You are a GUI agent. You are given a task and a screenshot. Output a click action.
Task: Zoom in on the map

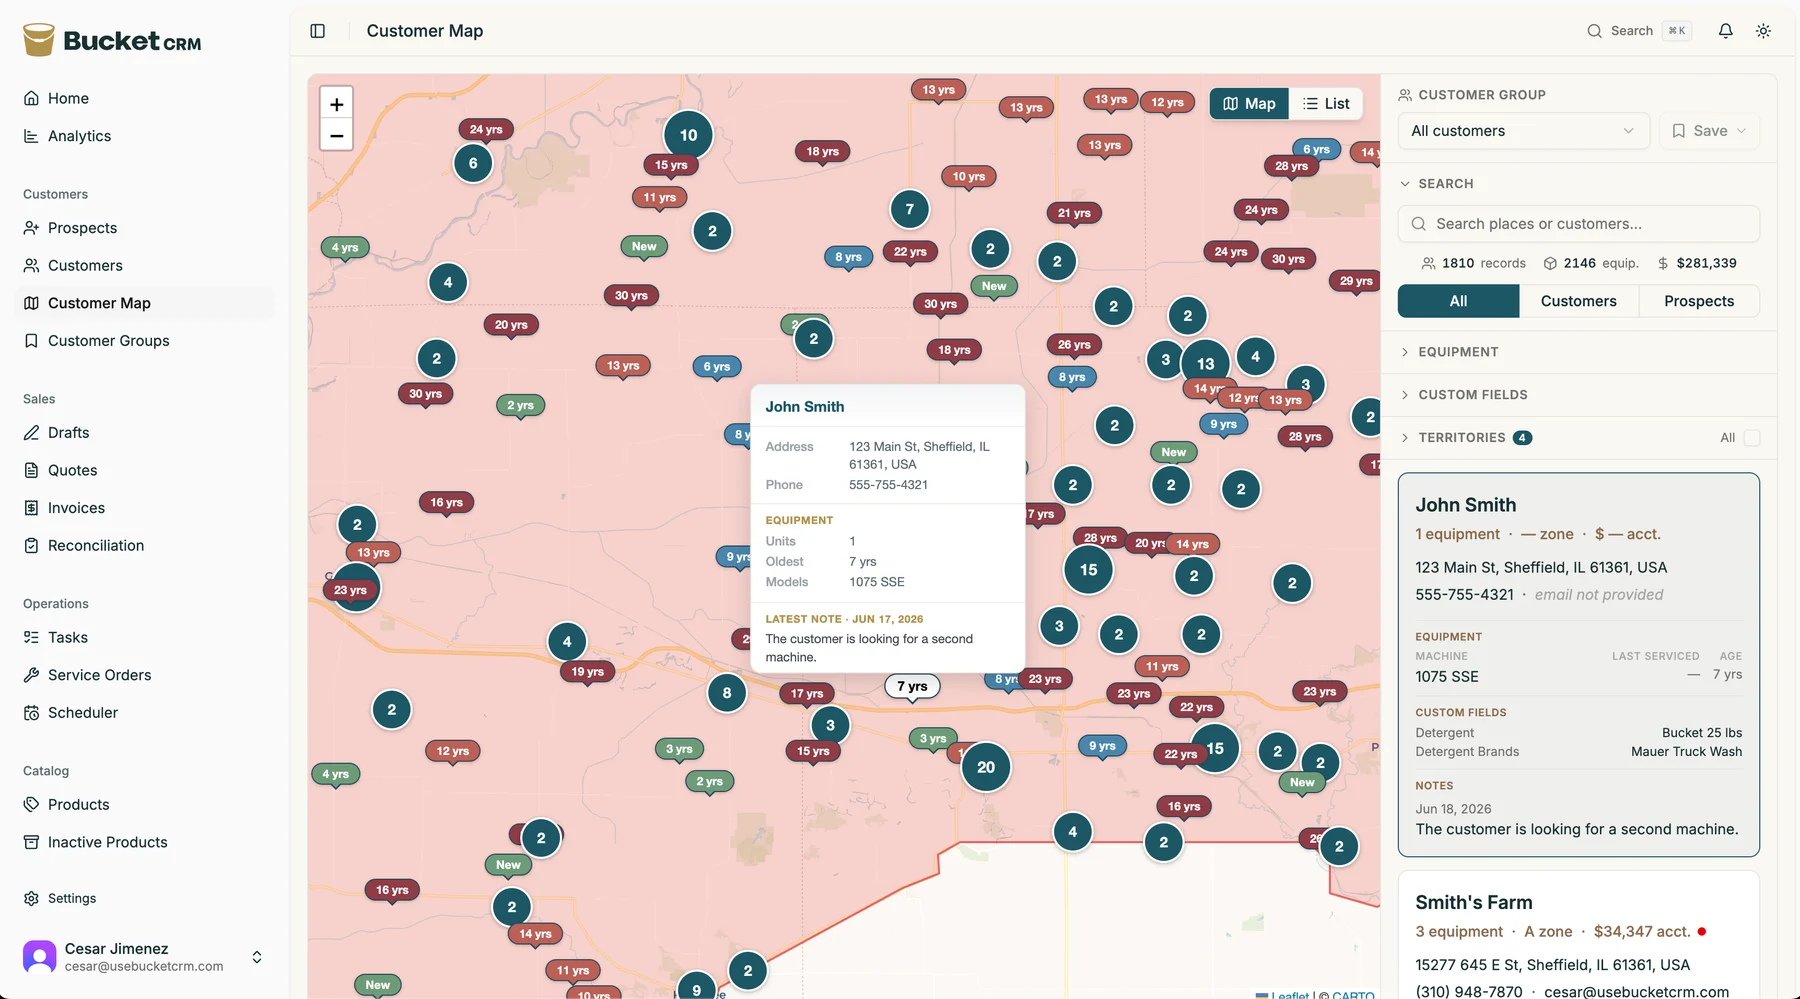coord(336,104)
